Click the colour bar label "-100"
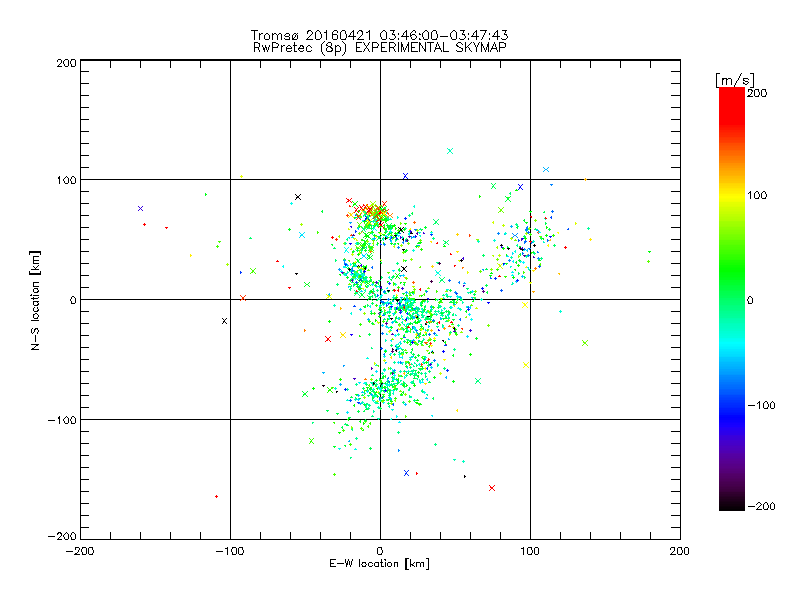The height and width of the screenshot is (600, 800). coord(761,405)
